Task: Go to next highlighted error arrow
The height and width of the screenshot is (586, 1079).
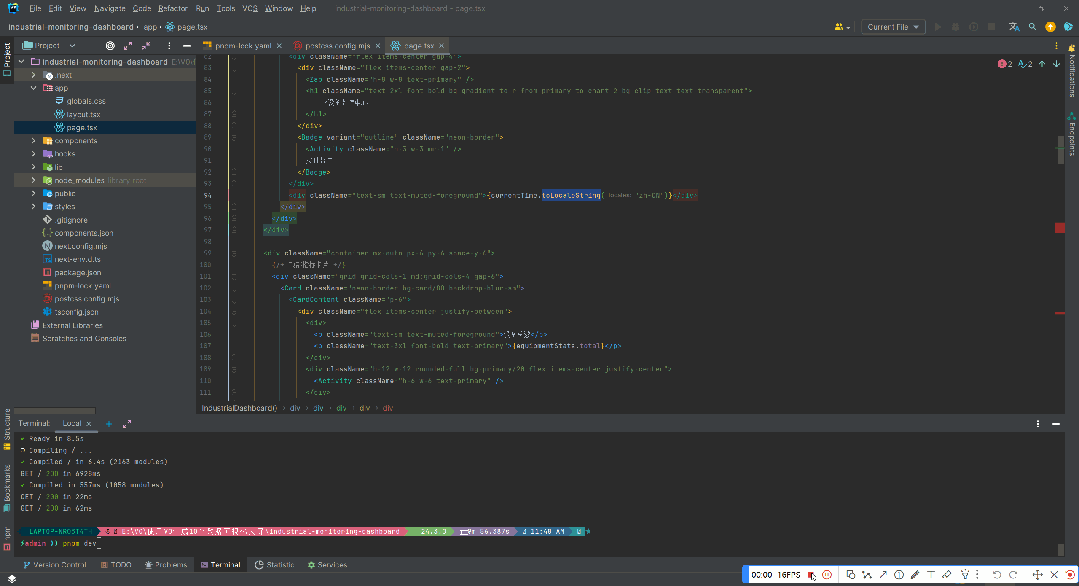Action: tap(1056, 64)
